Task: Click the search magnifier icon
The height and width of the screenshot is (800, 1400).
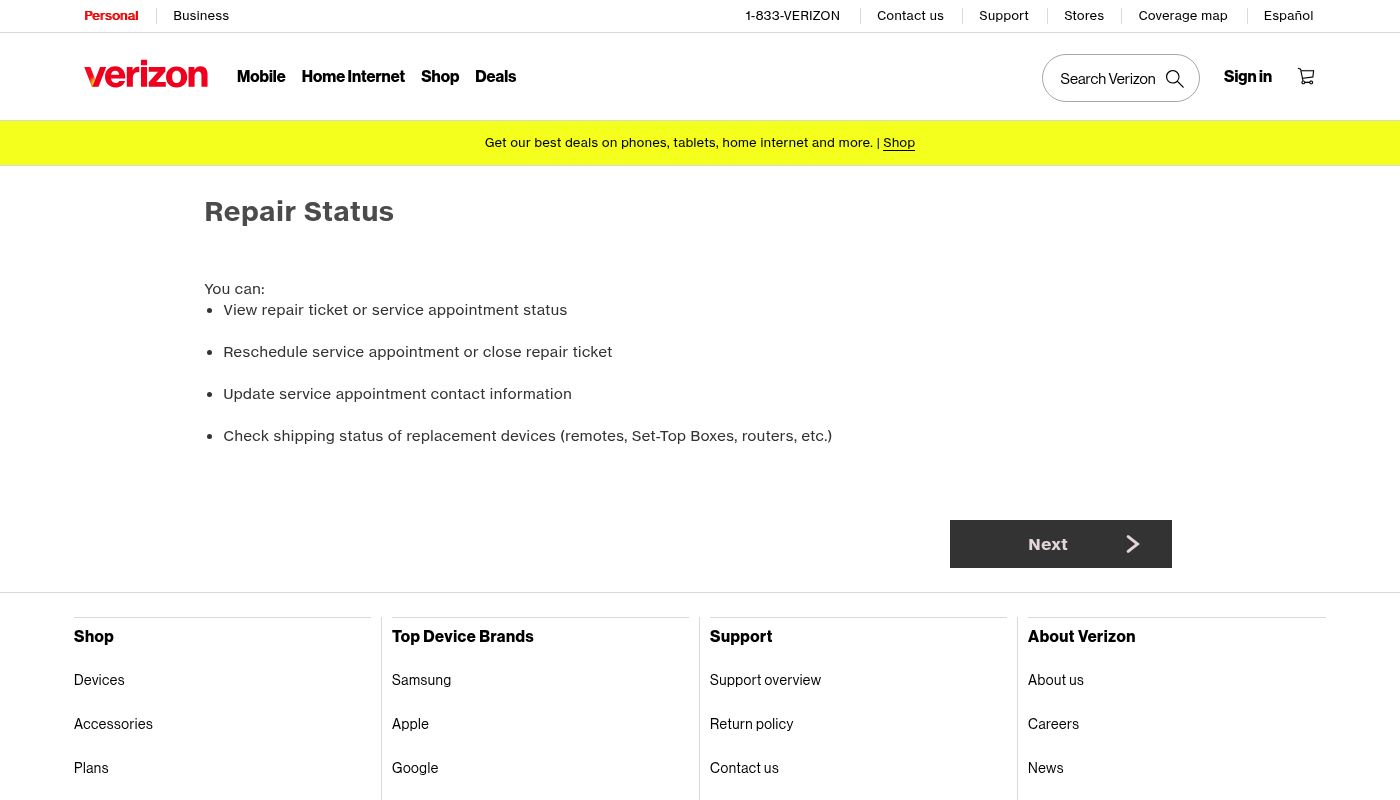Action: pyautogui.click(x=1175, y=79)
